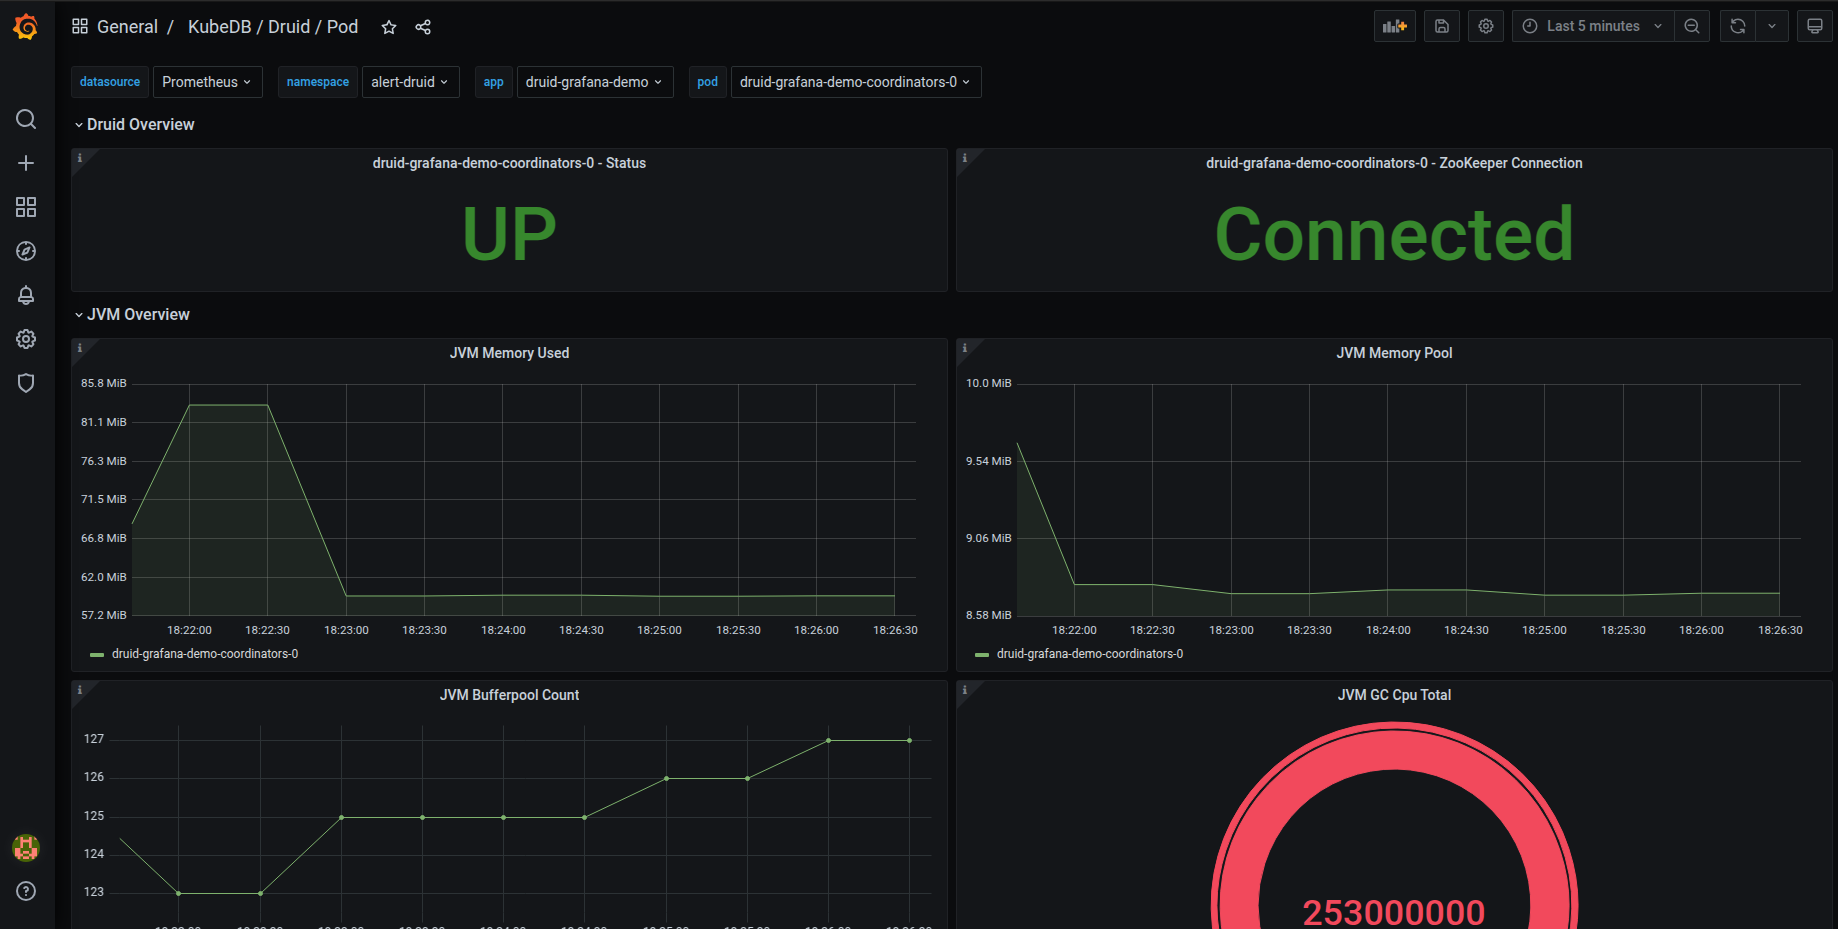
Task: Click the user profile avatar
Action: point(26,848)
